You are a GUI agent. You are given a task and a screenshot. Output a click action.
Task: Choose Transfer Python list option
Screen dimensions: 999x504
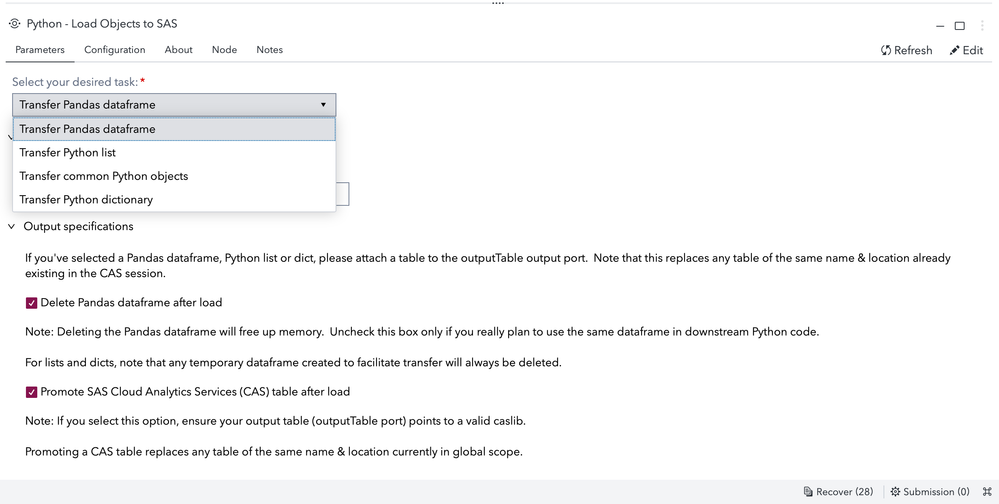[68, 153]
